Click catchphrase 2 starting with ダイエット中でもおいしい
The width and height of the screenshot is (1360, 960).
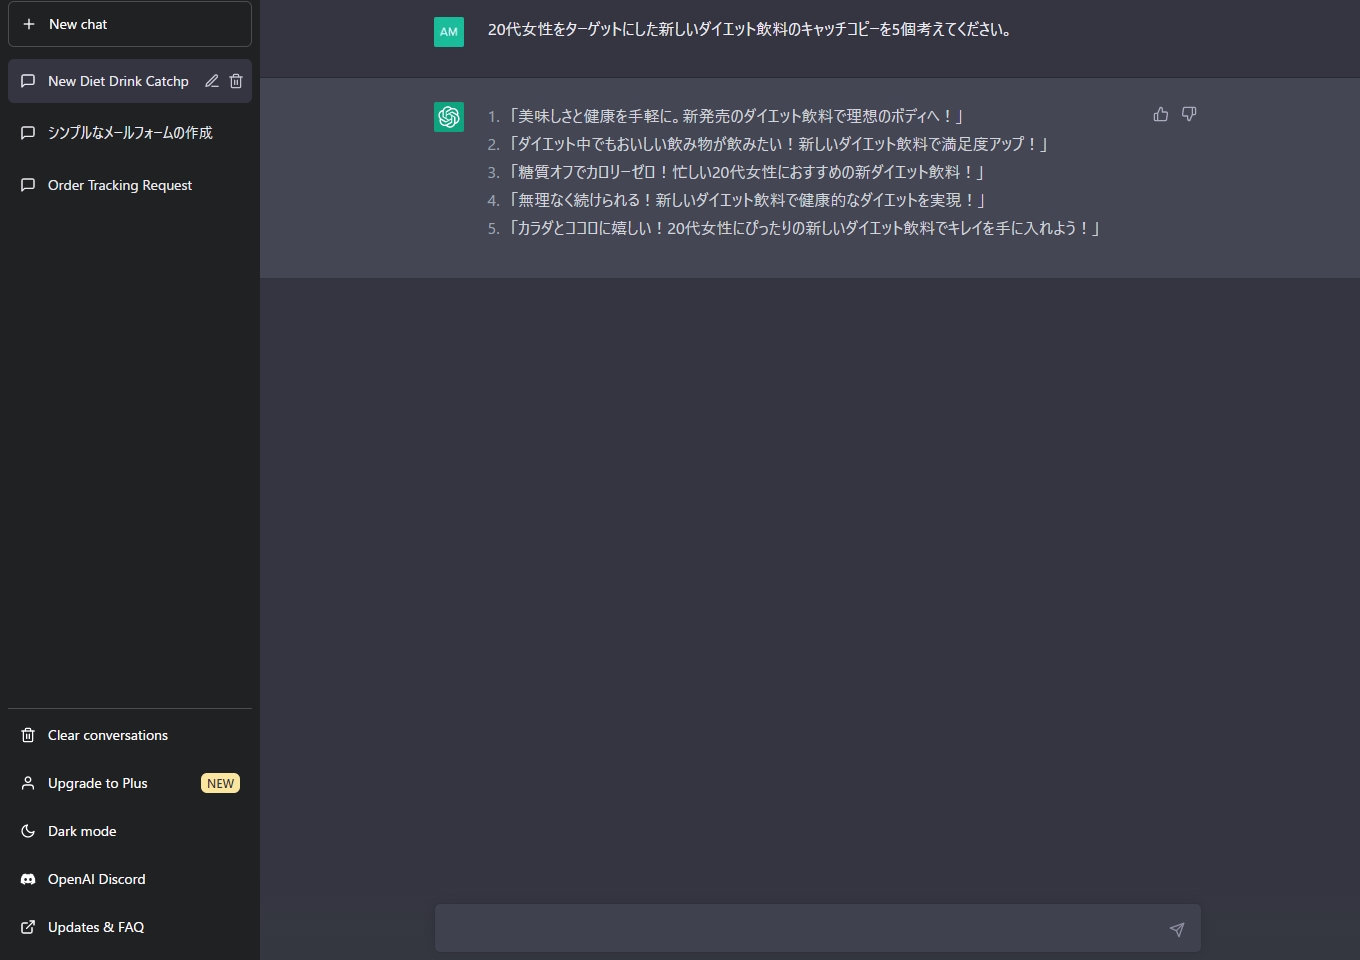[778, 144]
